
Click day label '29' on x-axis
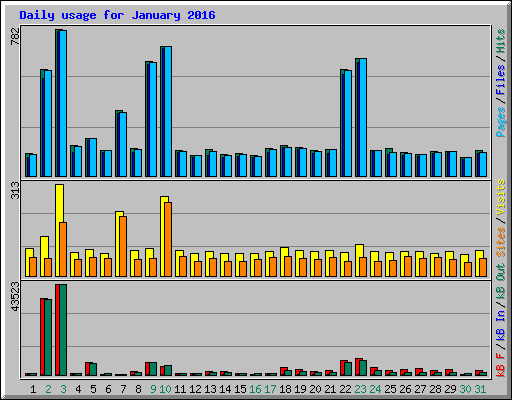450,389
